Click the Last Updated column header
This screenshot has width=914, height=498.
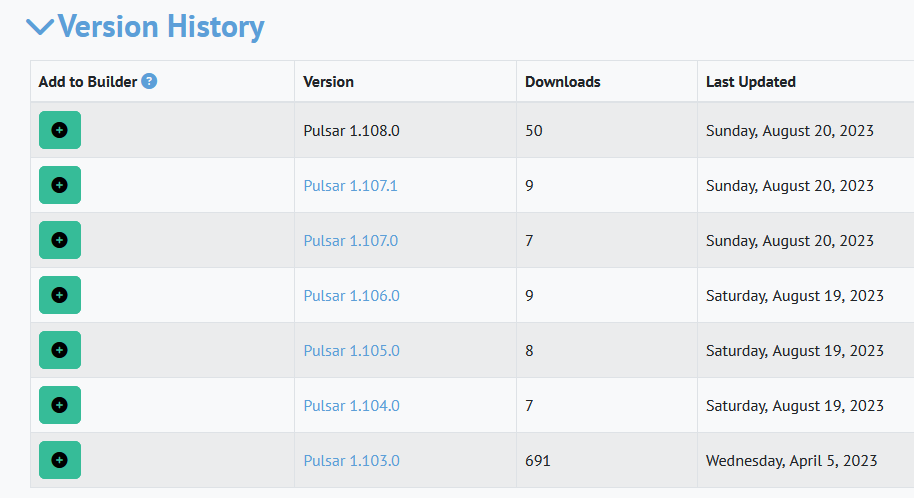point(750,82)
